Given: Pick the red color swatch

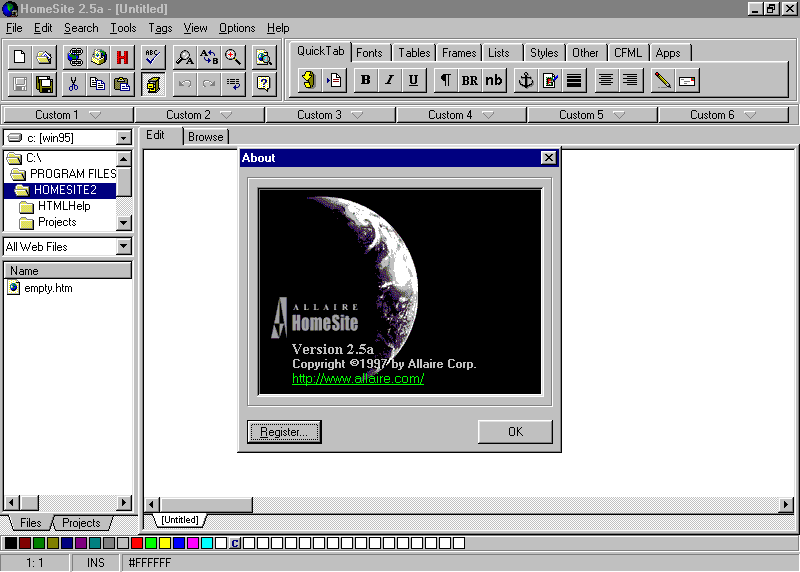Looking at the screenshot, I should (x=136, y=543).
